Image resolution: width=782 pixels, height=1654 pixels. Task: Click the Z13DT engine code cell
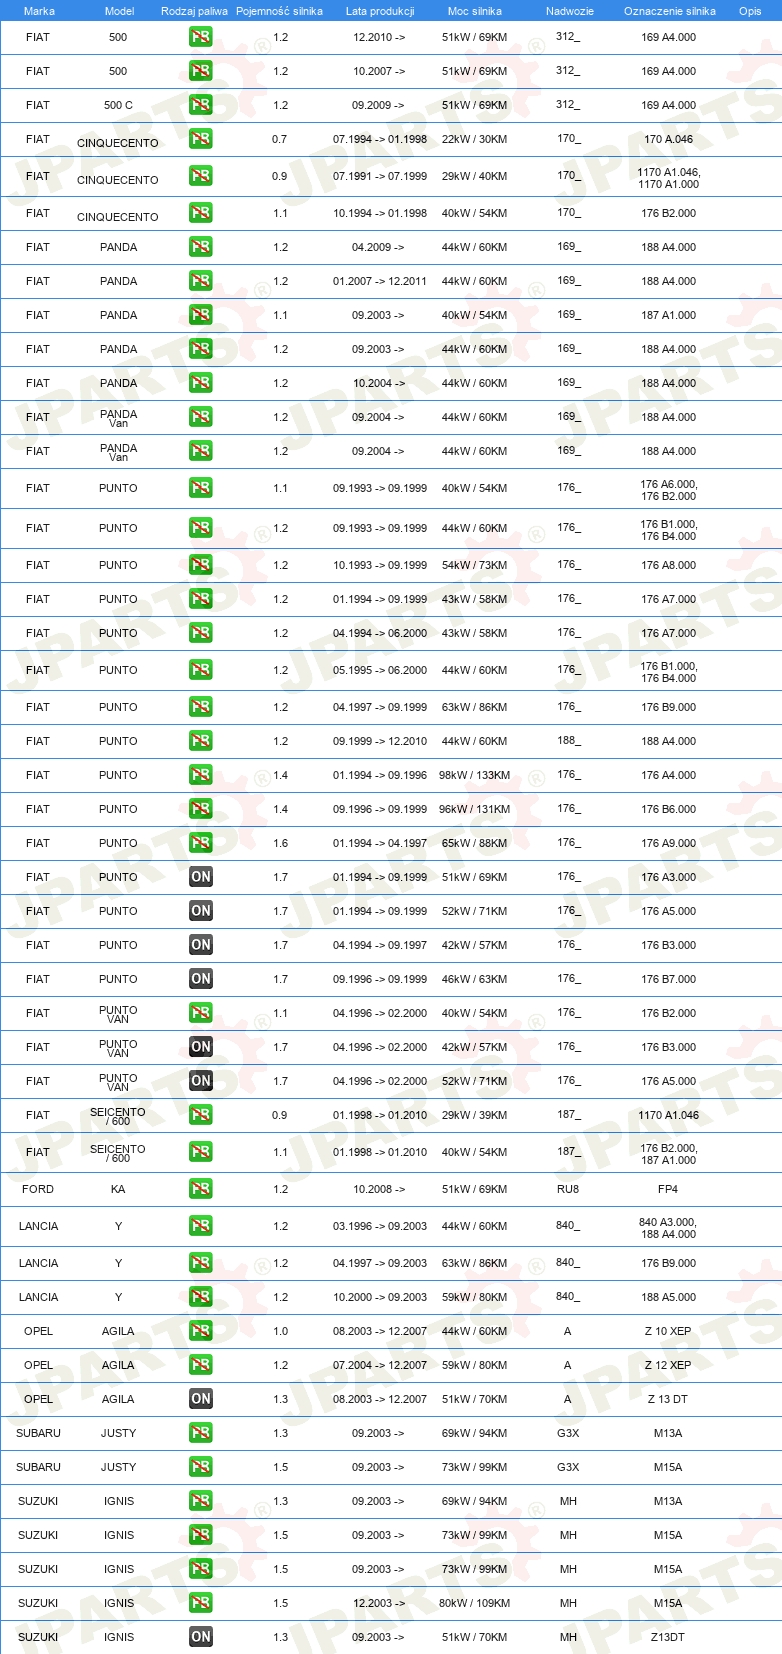(x=668, y=1637)
